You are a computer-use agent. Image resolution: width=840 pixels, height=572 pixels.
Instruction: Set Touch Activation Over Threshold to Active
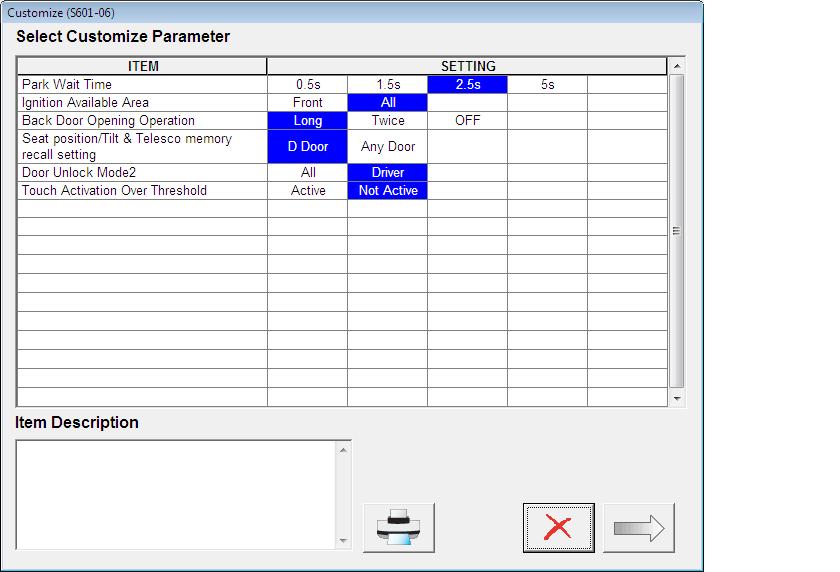308,191
